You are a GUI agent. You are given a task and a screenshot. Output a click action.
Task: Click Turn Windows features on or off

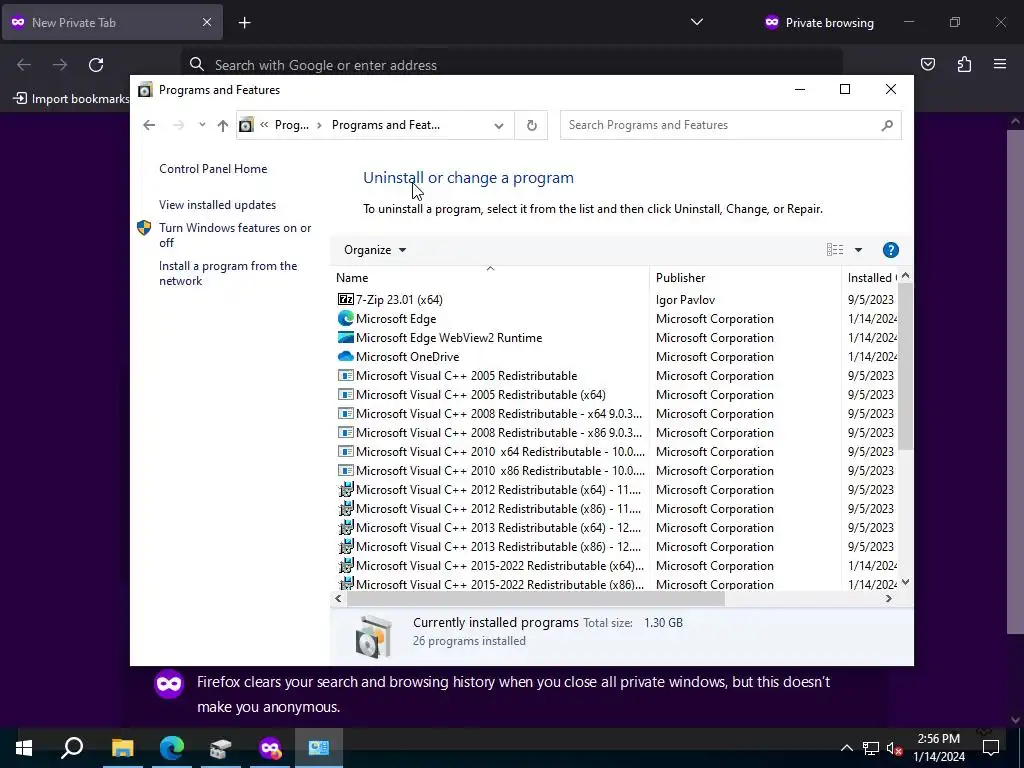pyautogui.click(x=235, y=235)
